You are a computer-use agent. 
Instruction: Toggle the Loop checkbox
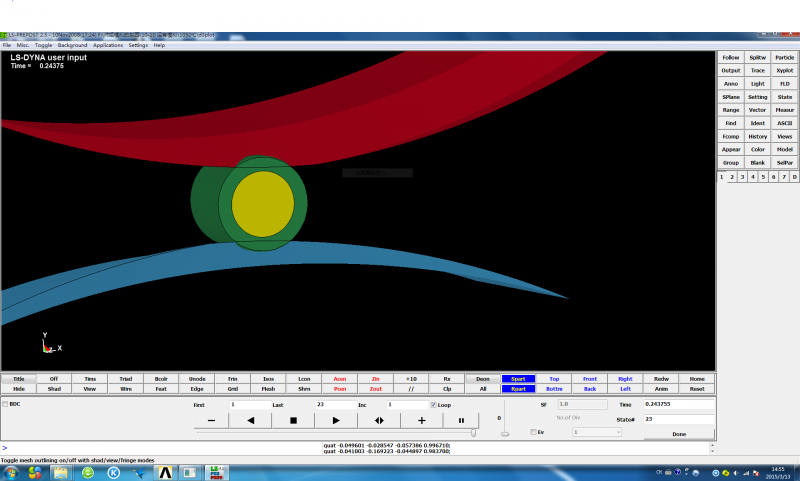[433, 405]
